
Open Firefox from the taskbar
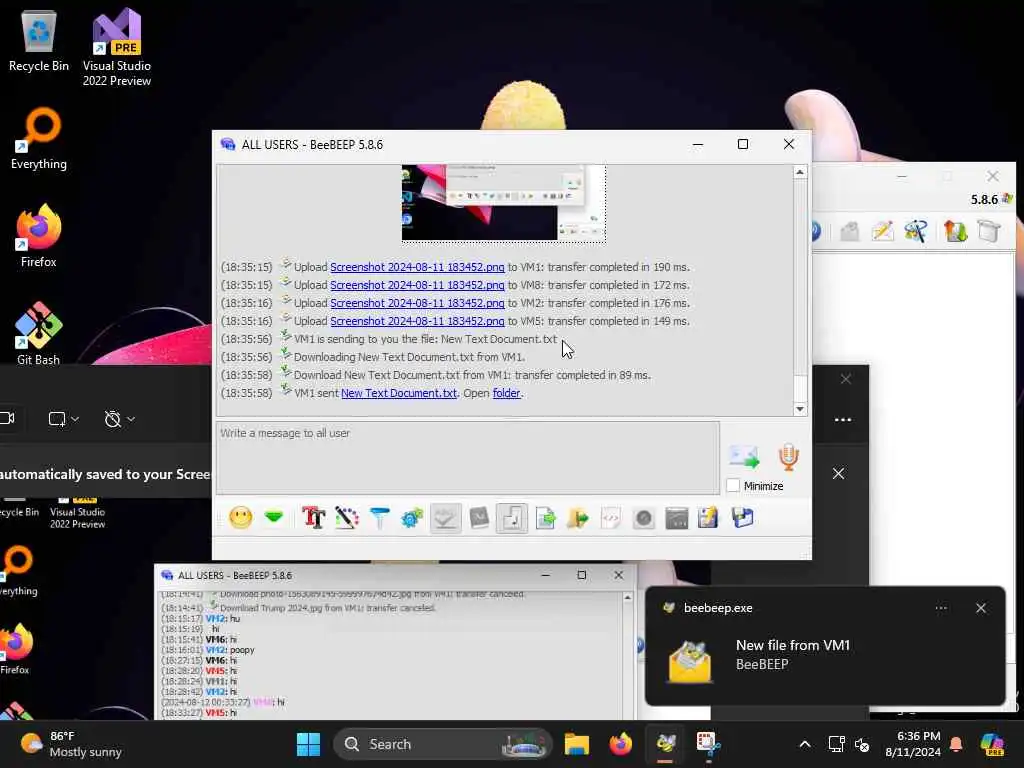click(620, 744)
